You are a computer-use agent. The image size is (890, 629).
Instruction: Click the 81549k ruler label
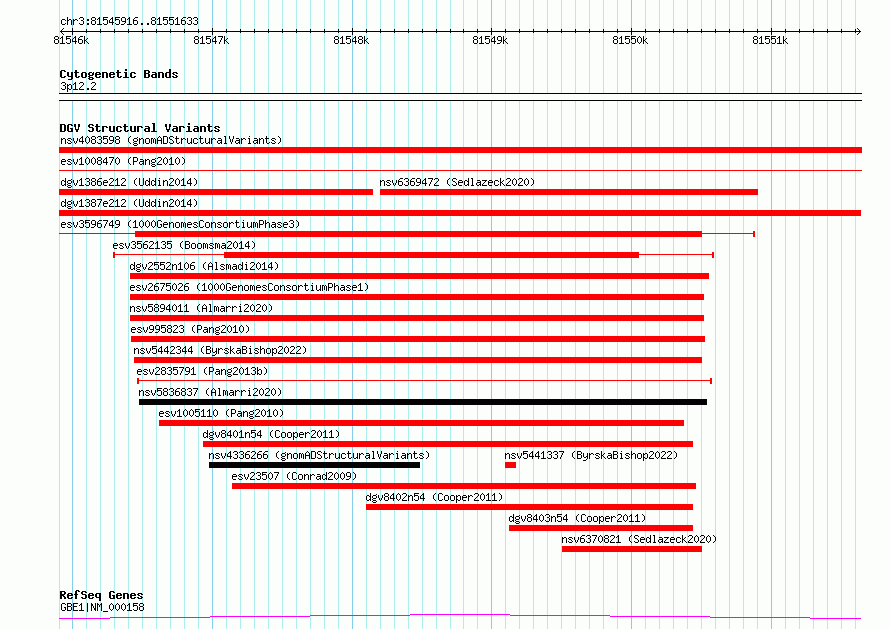(490, 40)
